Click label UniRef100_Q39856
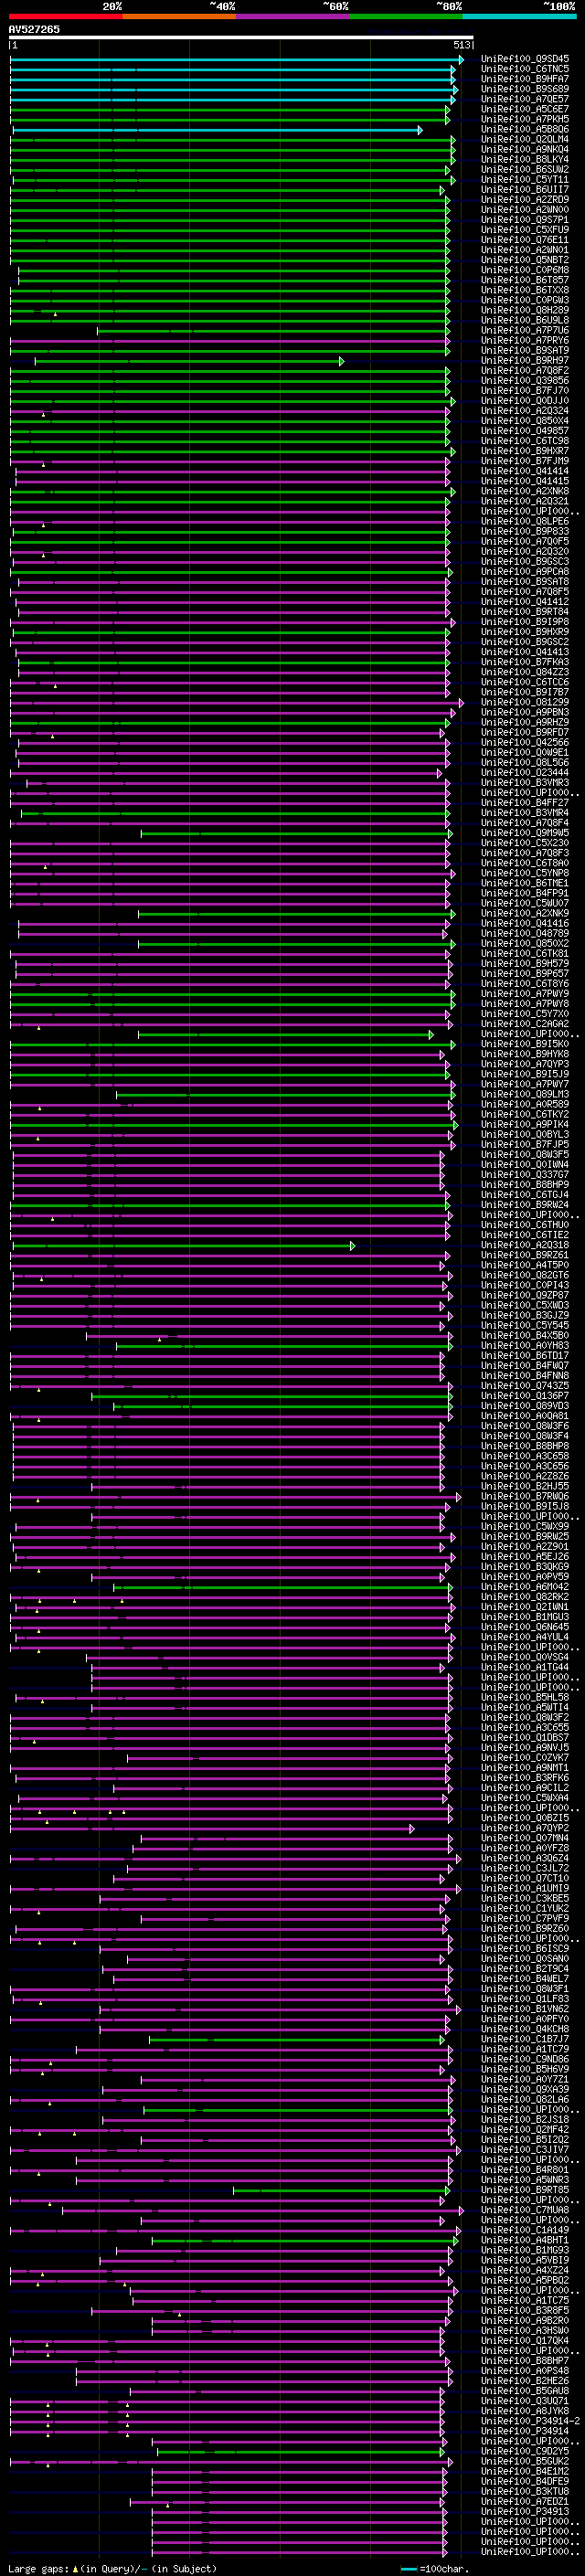Screen dimensions: 585x2576 pyautogui.click(x=525, y=381)
